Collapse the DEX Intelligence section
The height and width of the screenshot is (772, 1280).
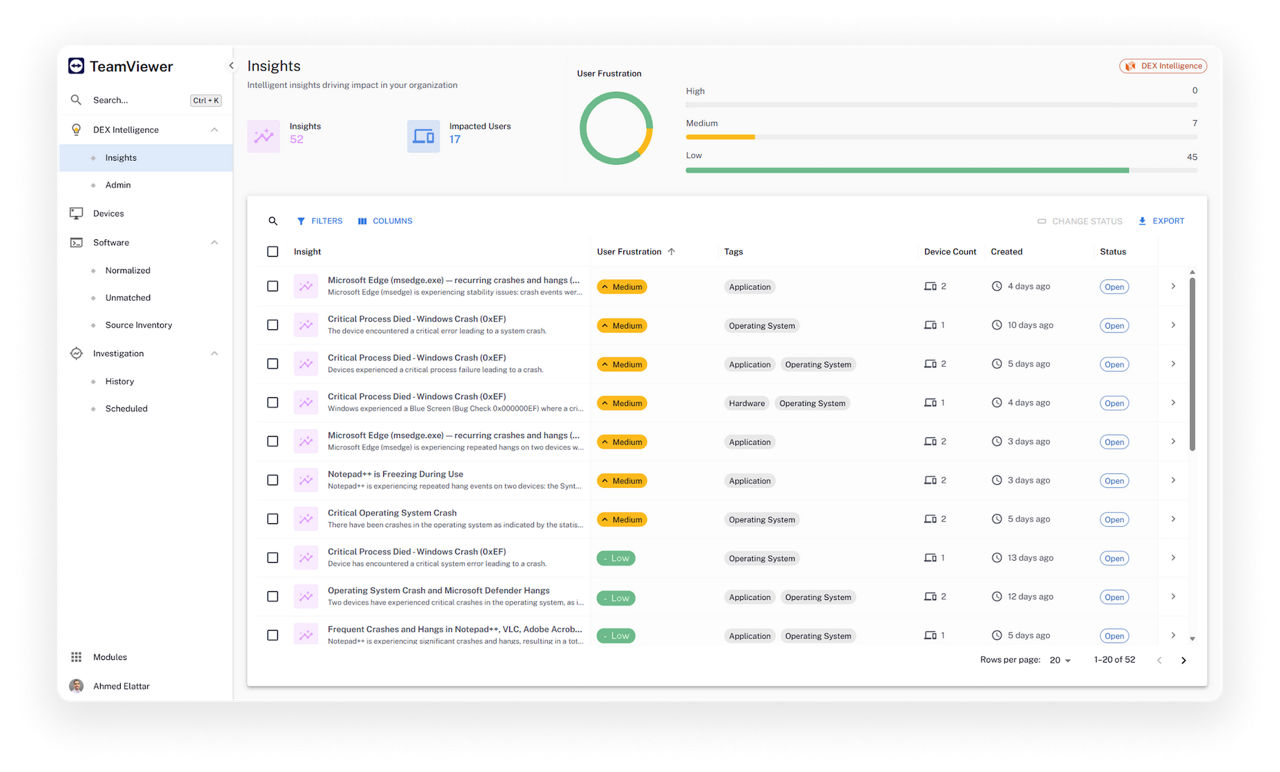tap(214, 130)
